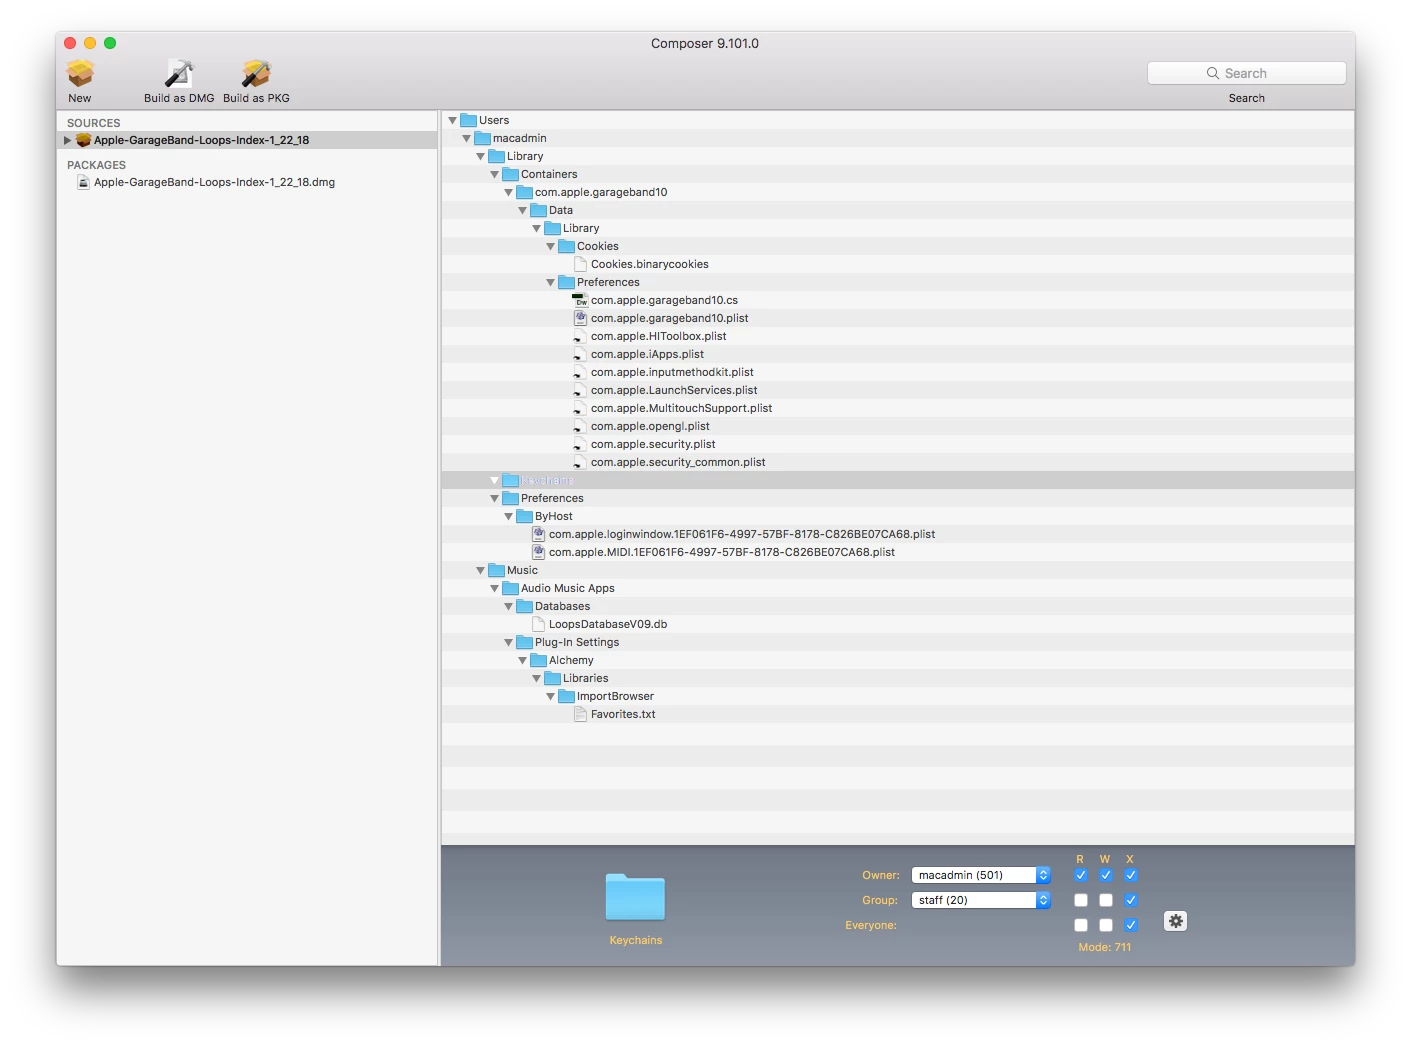Select com.apple.security.plist row
This screenshot has width=1411, height=1046.
point(898,444)
